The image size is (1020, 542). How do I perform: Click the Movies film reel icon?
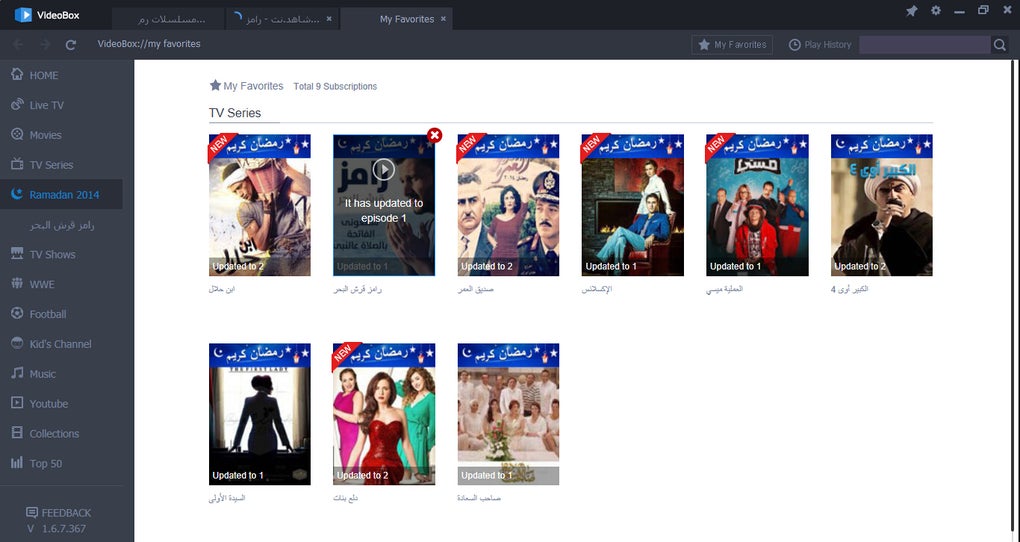click(17, 134)
